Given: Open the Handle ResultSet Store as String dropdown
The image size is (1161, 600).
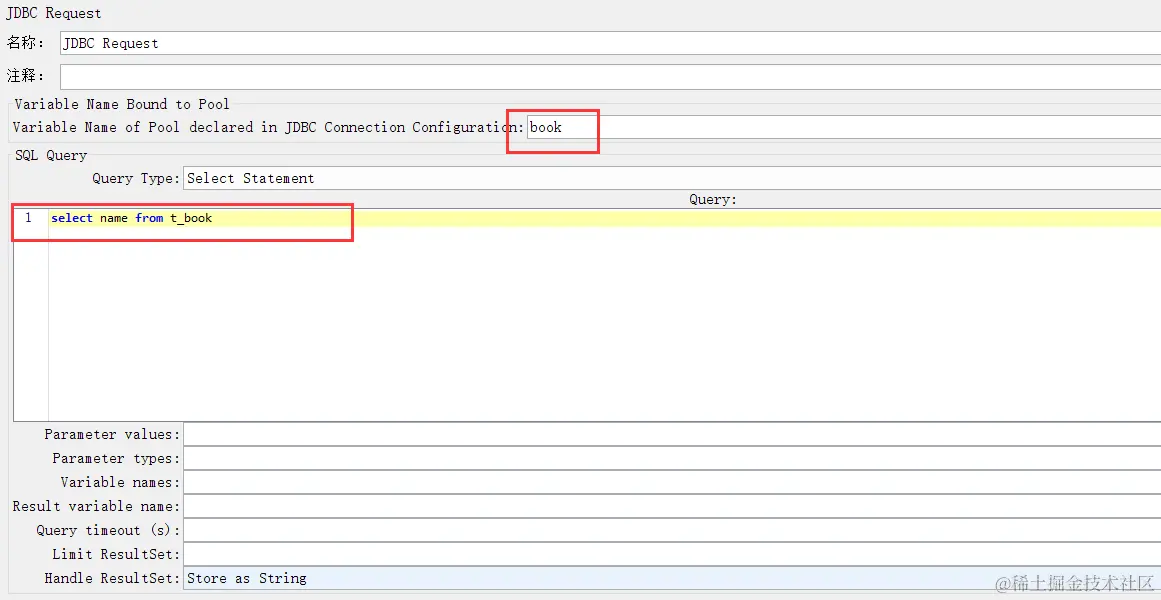Looking at the screenshot, I should [672, 579].
